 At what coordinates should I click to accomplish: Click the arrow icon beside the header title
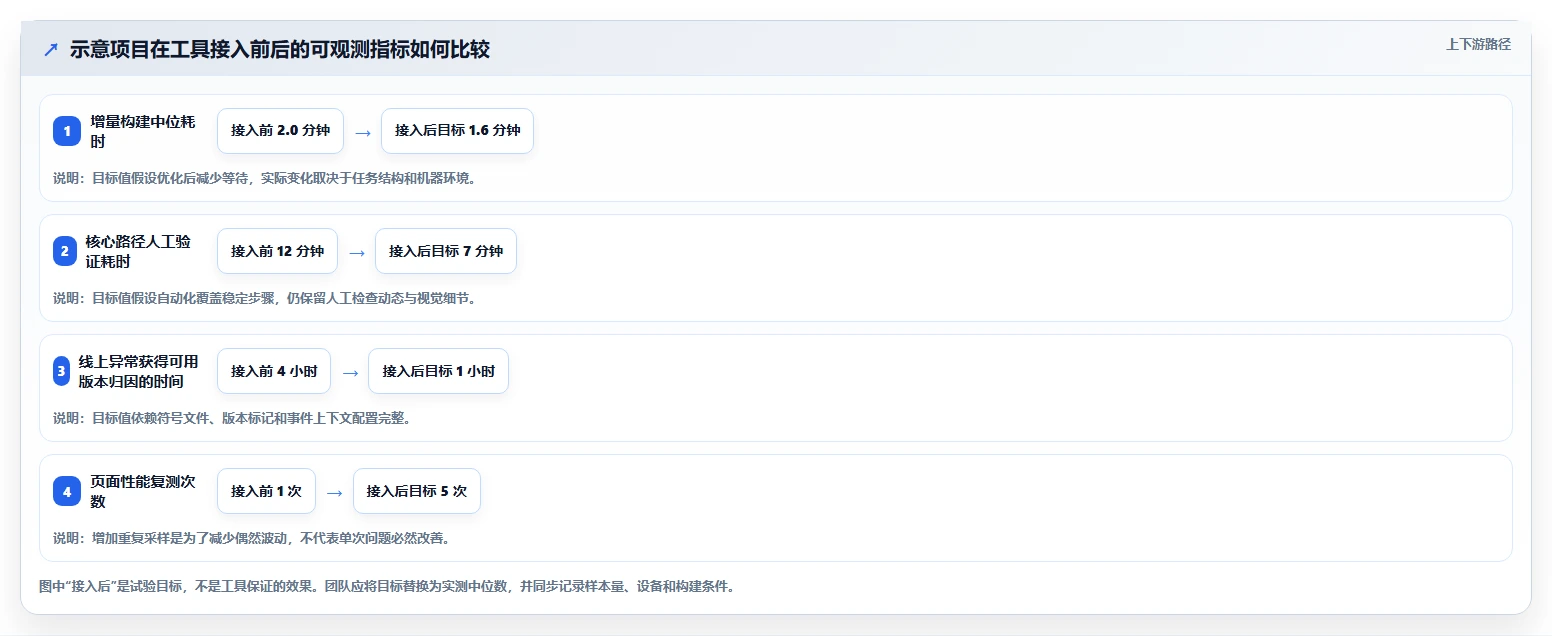(x=51, y=49)
